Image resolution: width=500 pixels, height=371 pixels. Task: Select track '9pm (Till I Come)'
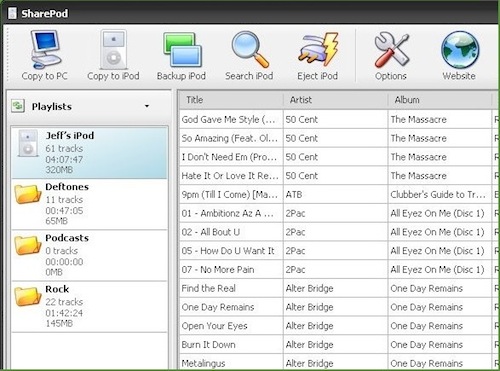click(230, 194)
